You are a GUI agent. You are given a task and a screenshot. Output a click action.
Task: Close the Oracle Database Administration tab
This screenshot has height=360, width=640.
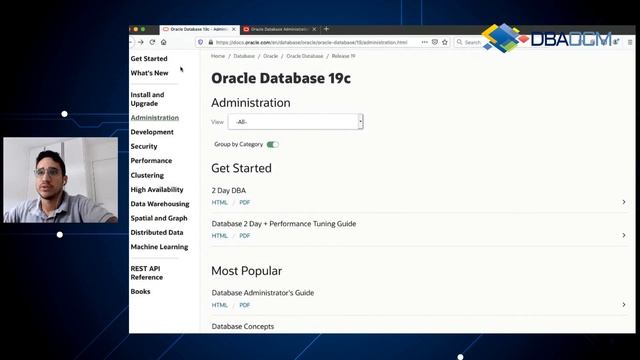pos(314,29)
